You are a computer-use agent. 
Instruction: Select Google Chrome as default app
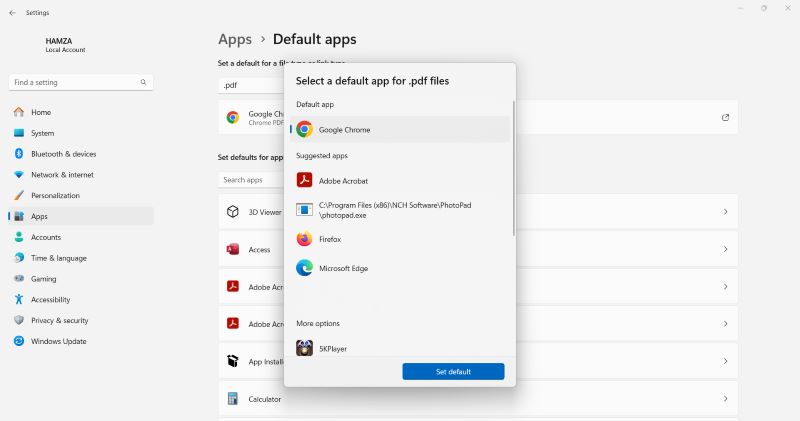tap(400, 130)
